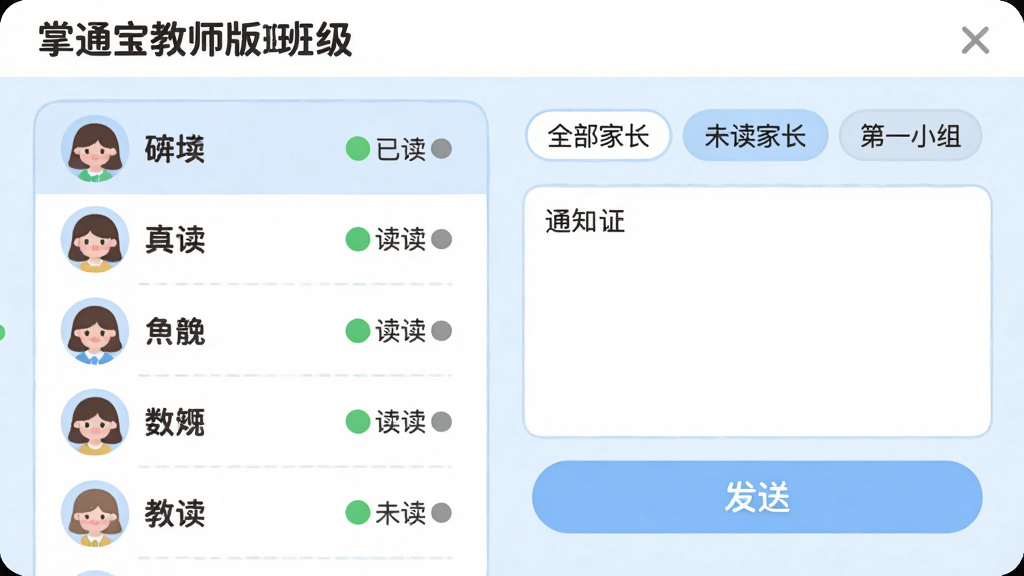Image resolution: width=1024 pixels, height=576 pixels.
Task: Toggle the gray dot in the 已读 row
Action: (x=441, y=149)
